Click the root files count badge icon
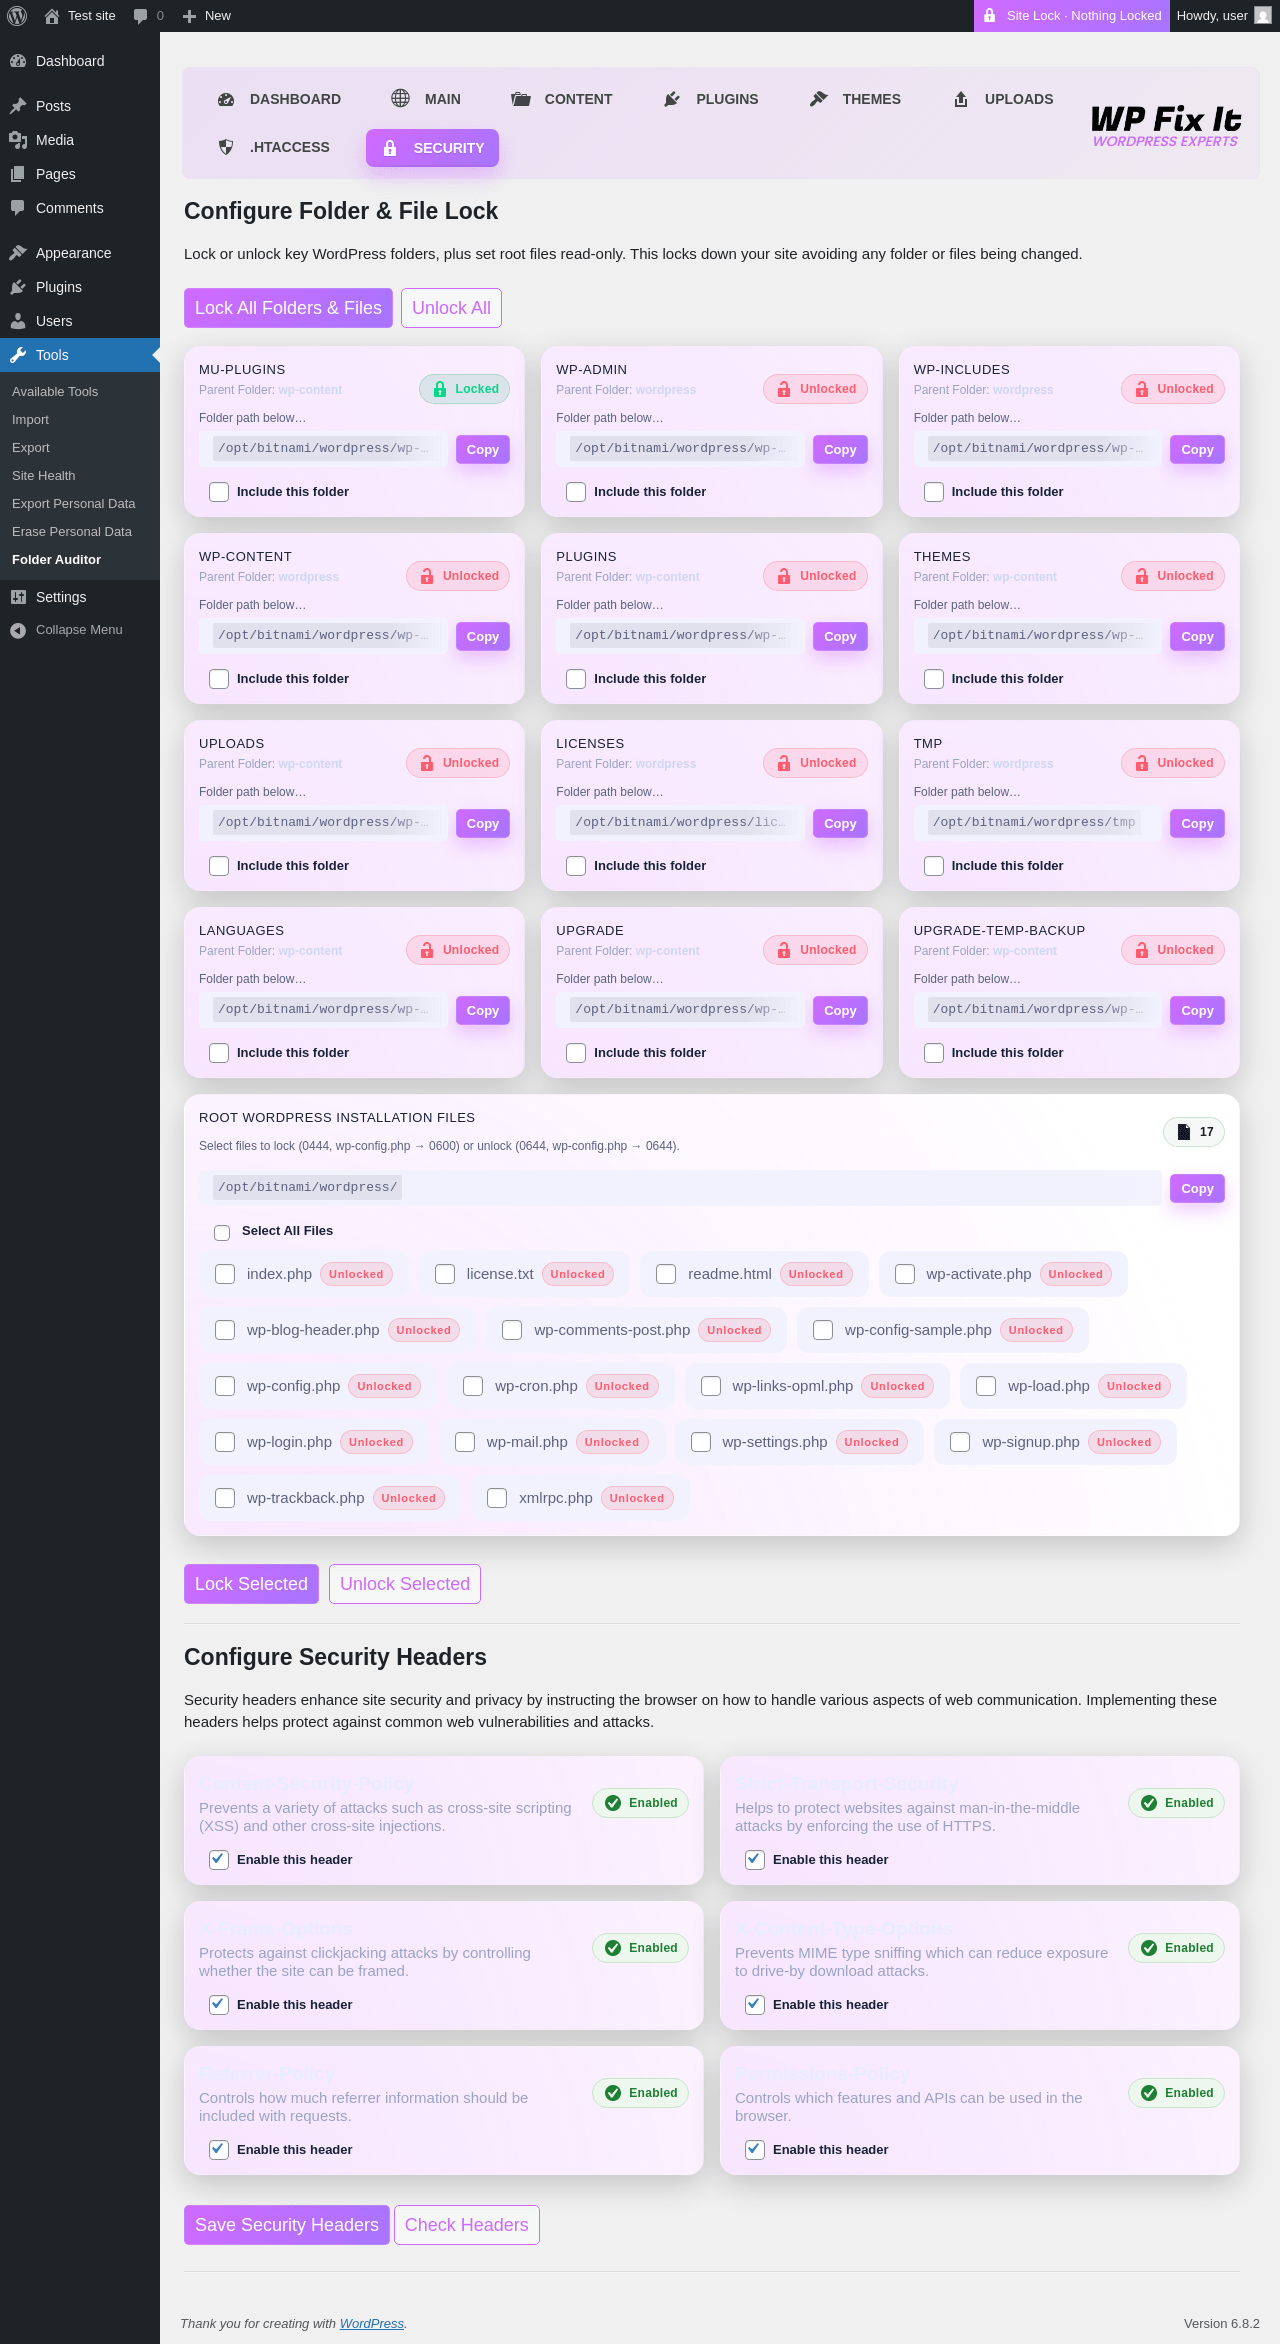The width and height of the screenshot is (1280, 2344). coord(1184,1132)
